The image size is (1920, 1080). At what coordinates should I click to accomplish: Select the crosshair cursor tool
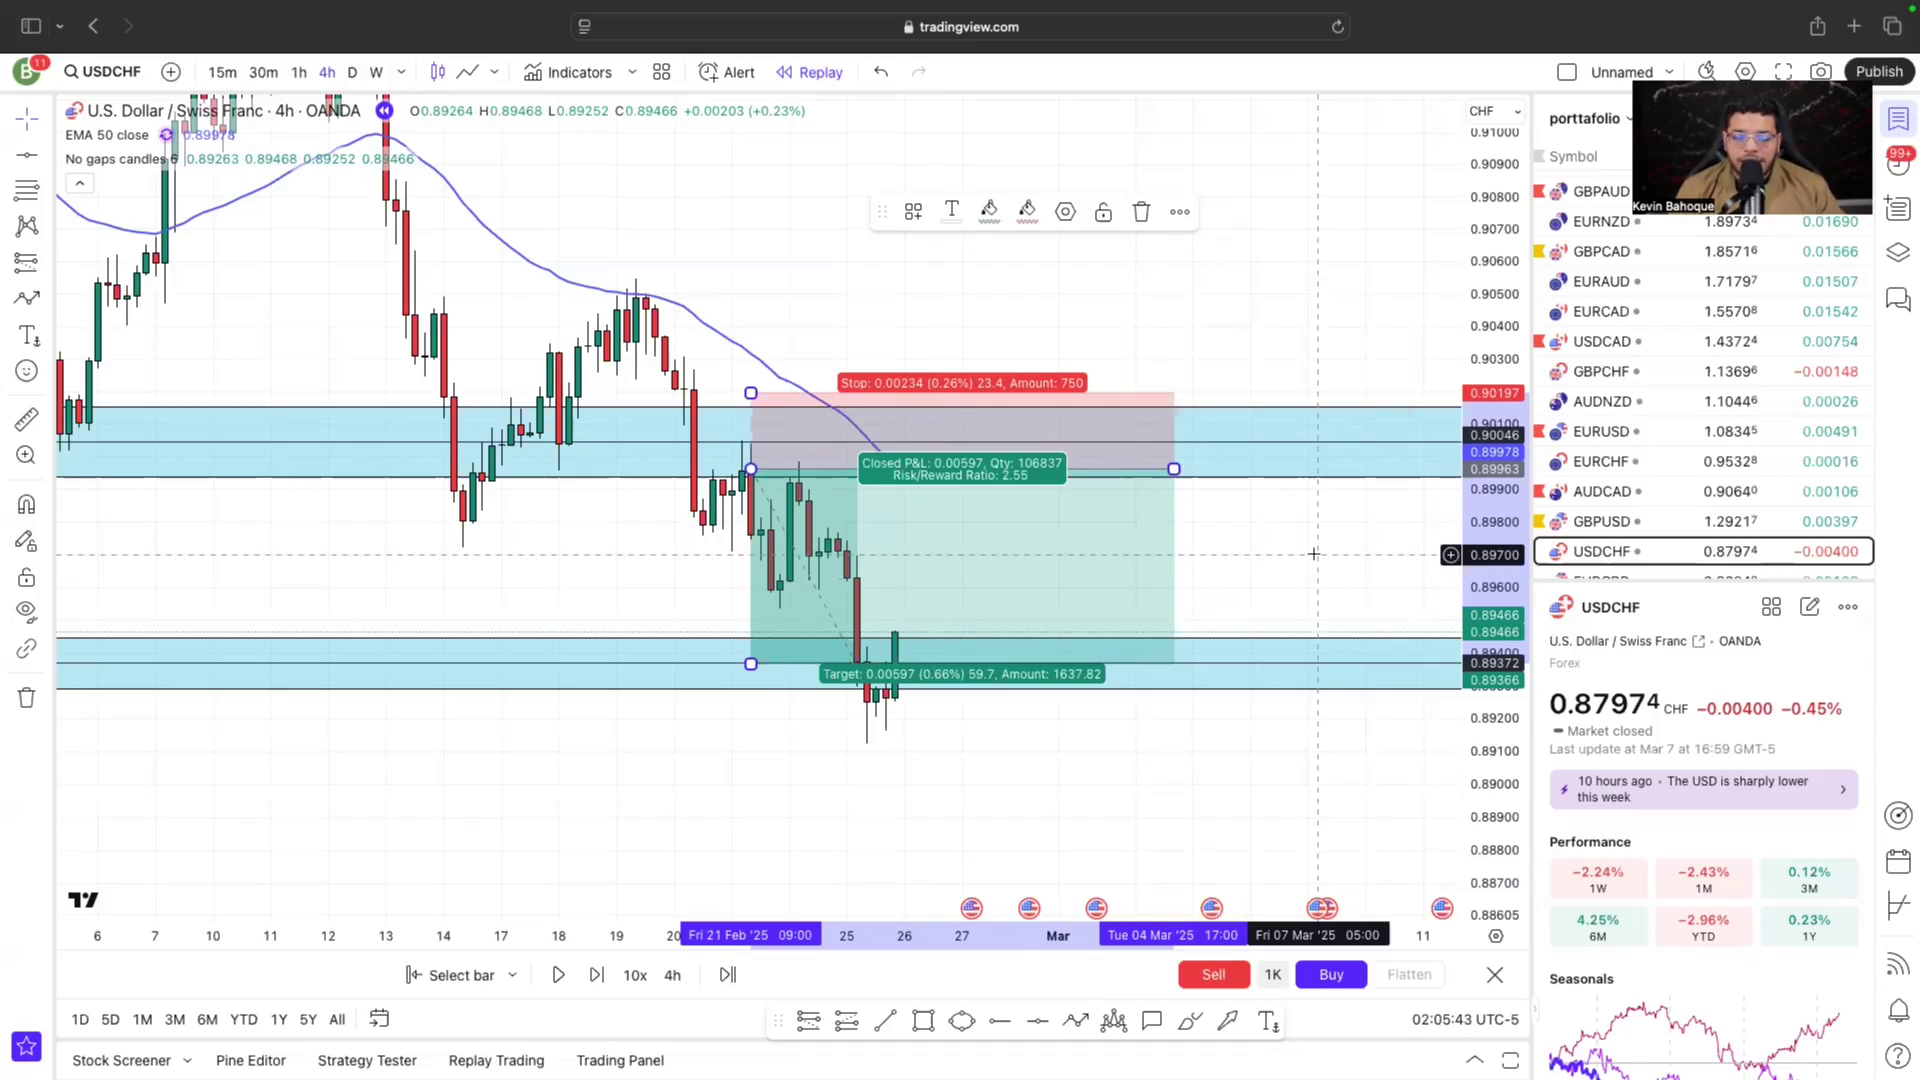(x=27, y=119)
